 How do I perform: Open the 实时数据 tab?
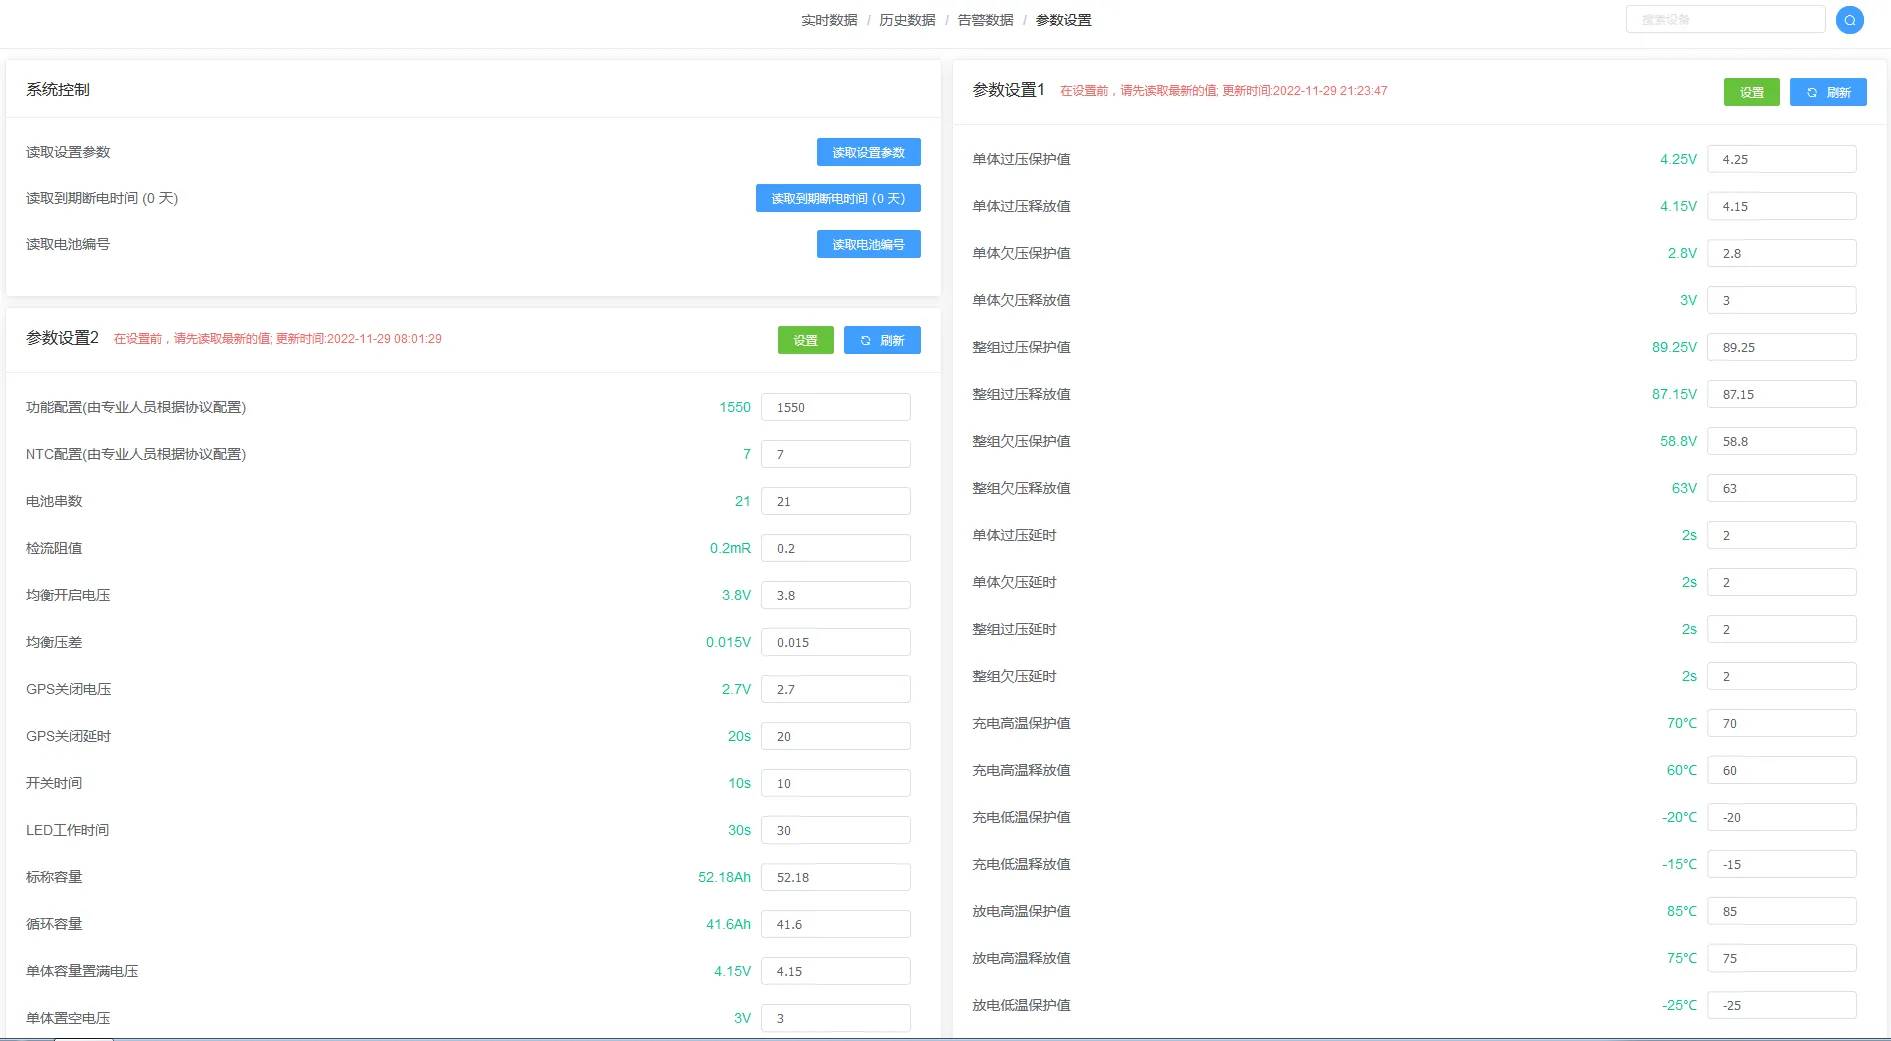pos(828,20)
